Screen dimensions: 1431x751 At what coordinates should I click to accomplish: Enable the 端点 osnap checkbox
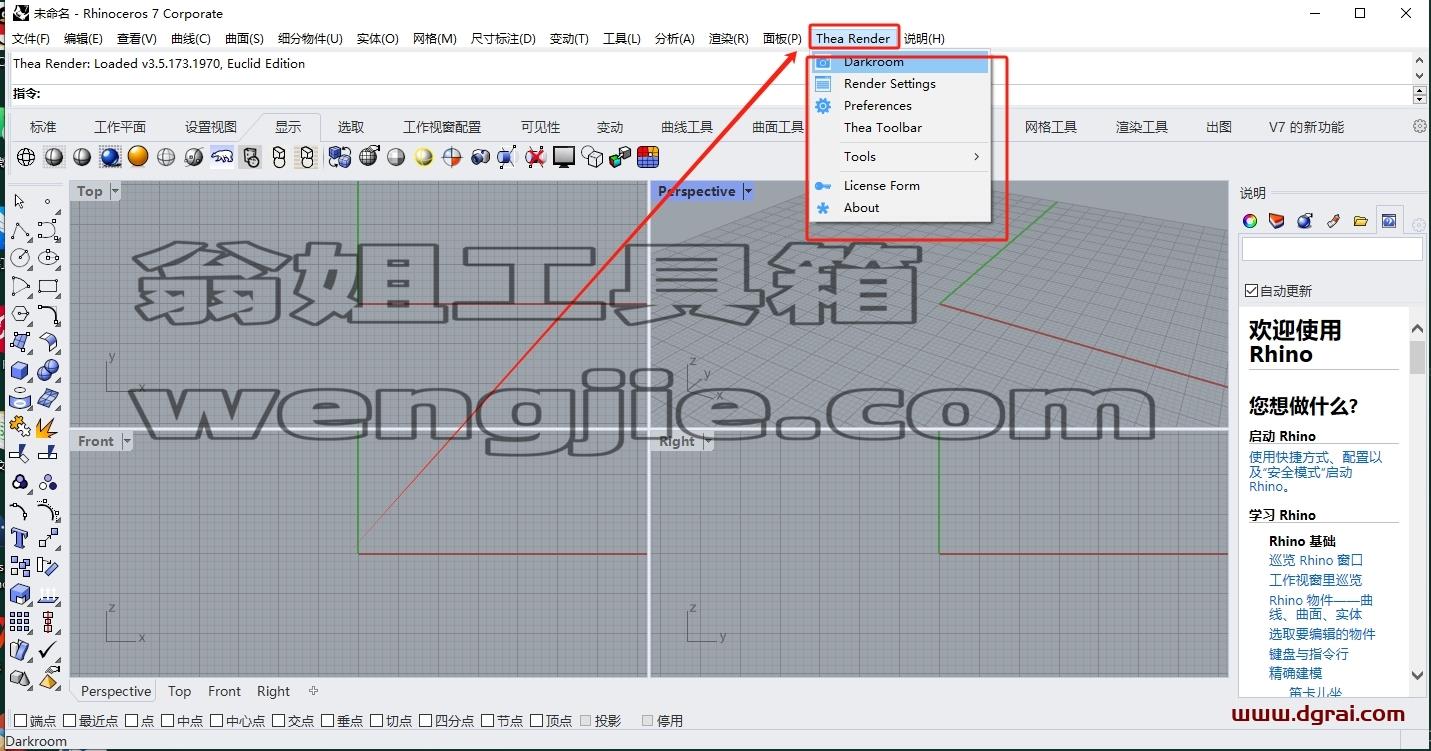click(x=21, y=720)
